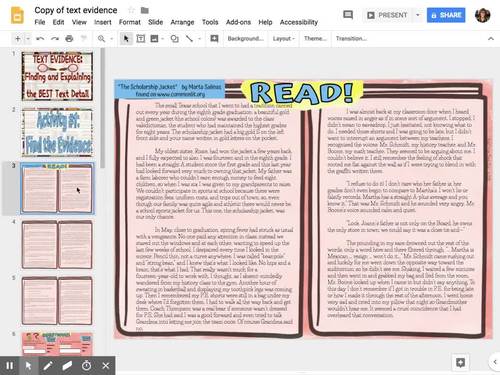Expand the new slide layout dropdown arrow

[x=28, y=39]
